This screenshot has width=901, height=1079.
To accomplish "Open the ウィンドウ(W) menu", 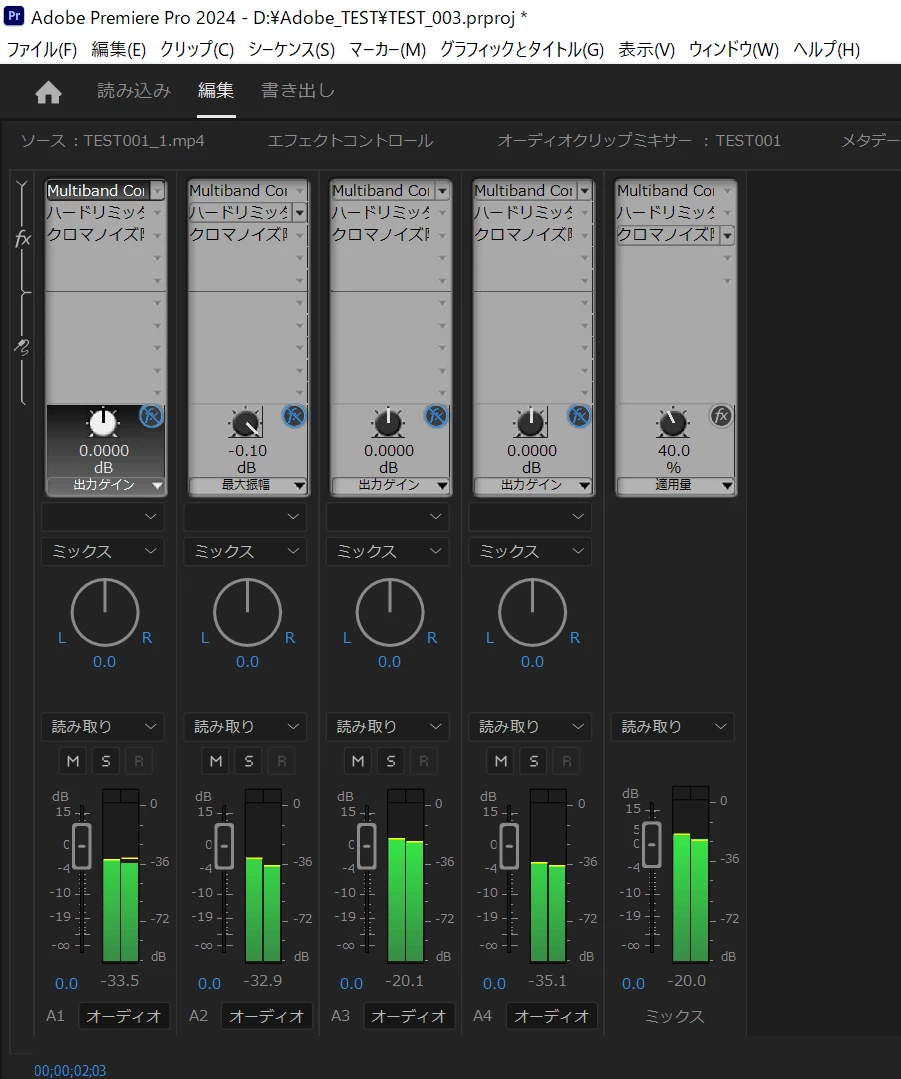I will click(x=734, y=50).
